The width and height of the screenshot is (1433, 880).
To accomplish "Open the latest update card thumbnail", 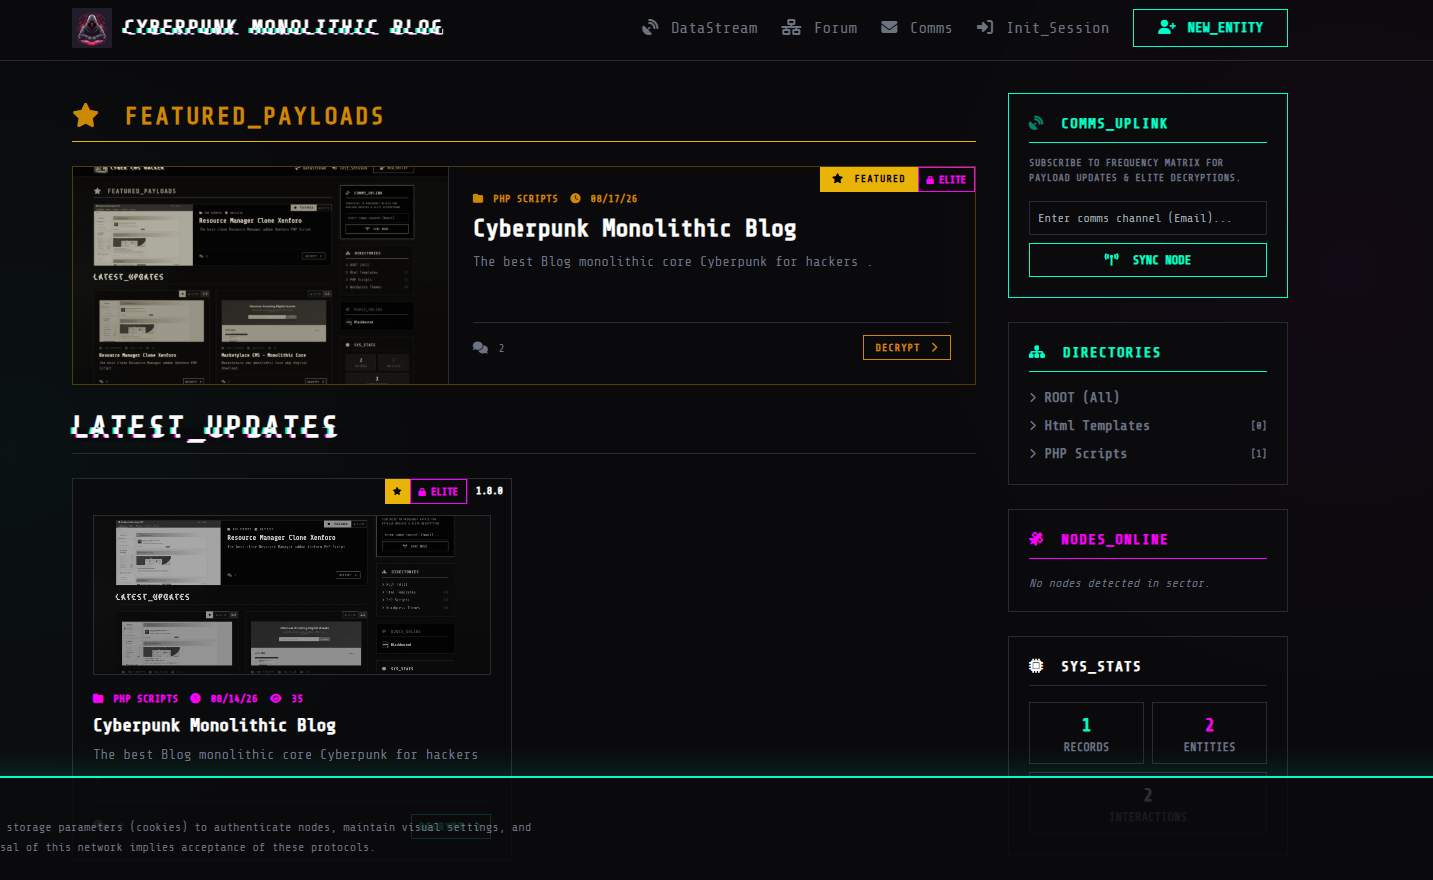I will pos(292,595).
